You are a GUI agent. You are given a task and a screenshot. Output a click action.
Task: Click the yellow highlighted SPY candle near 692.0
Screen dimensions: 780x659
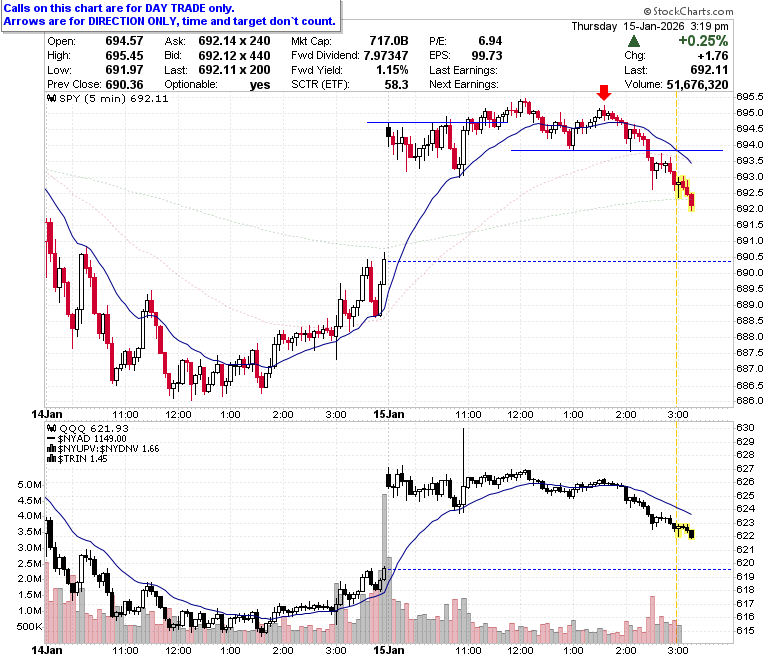(x=691, y=202)
